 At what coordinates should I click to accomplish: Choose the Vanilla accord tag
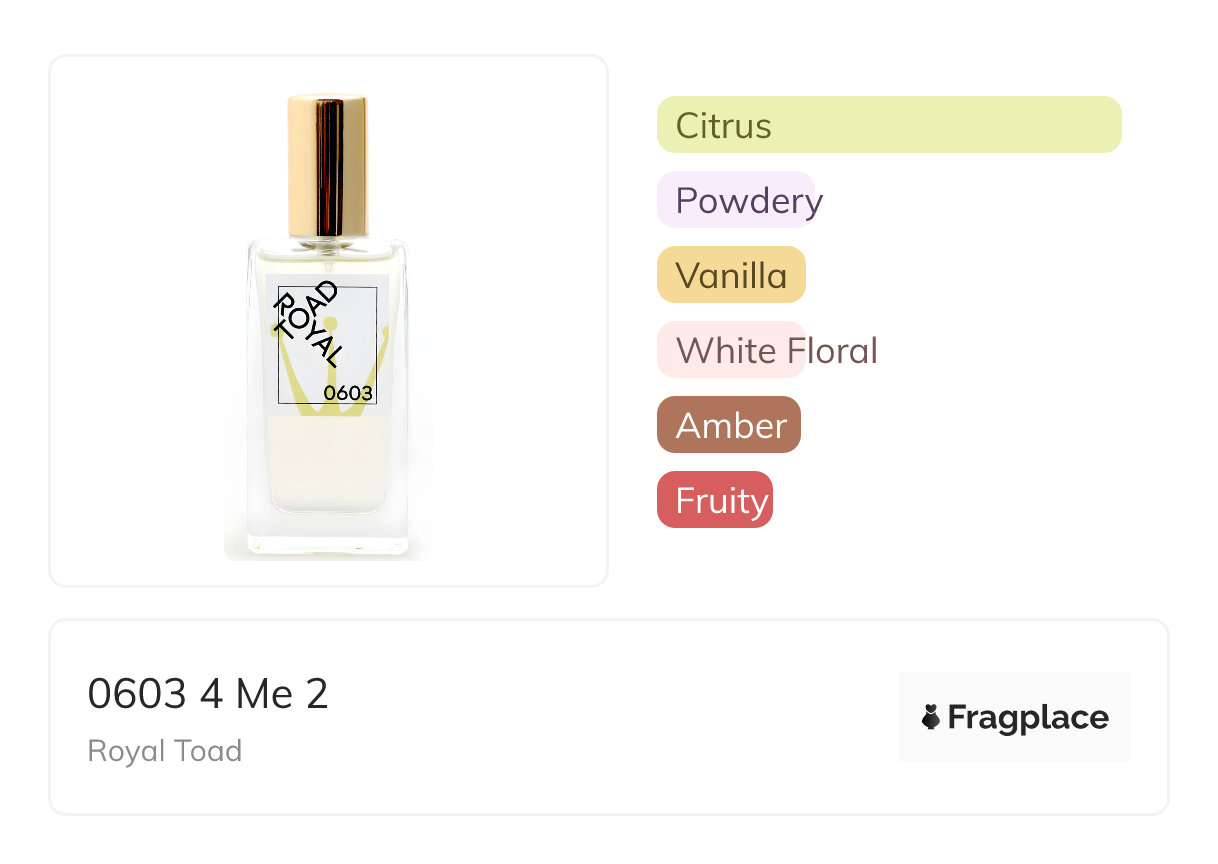click(x=731, y=275)
